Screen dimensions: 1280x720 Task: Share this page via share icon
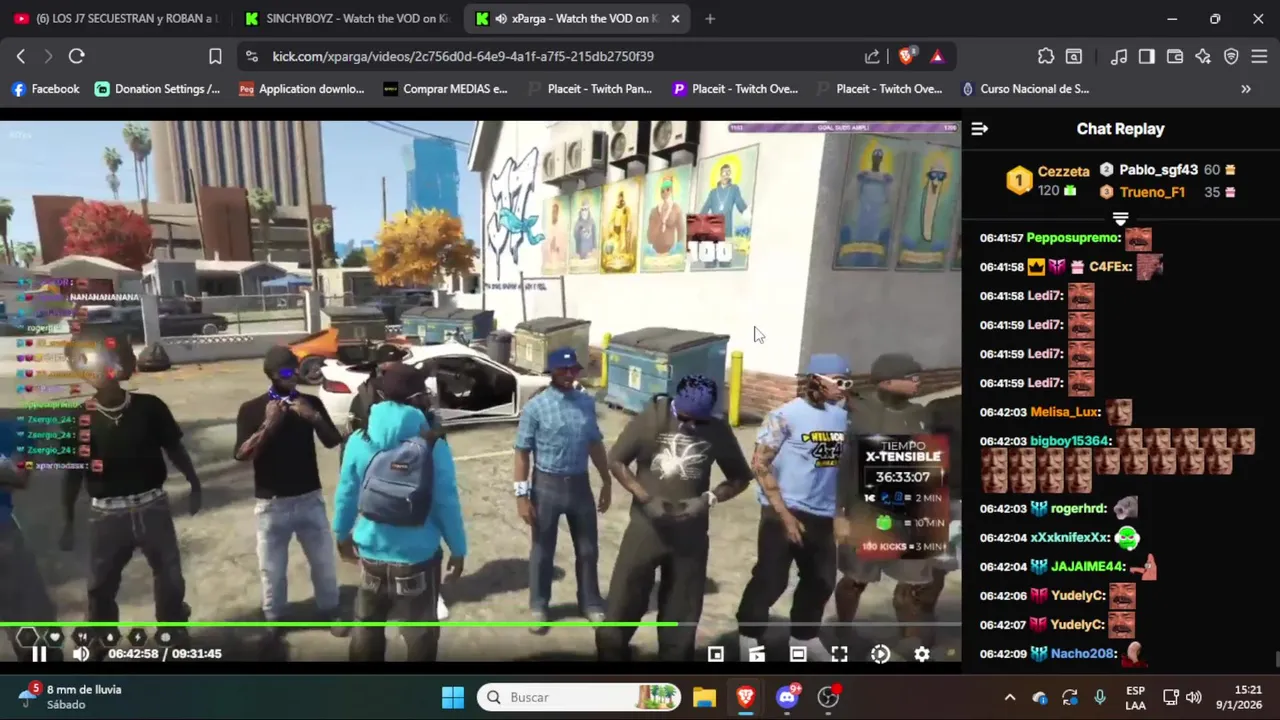click(872, 57)
